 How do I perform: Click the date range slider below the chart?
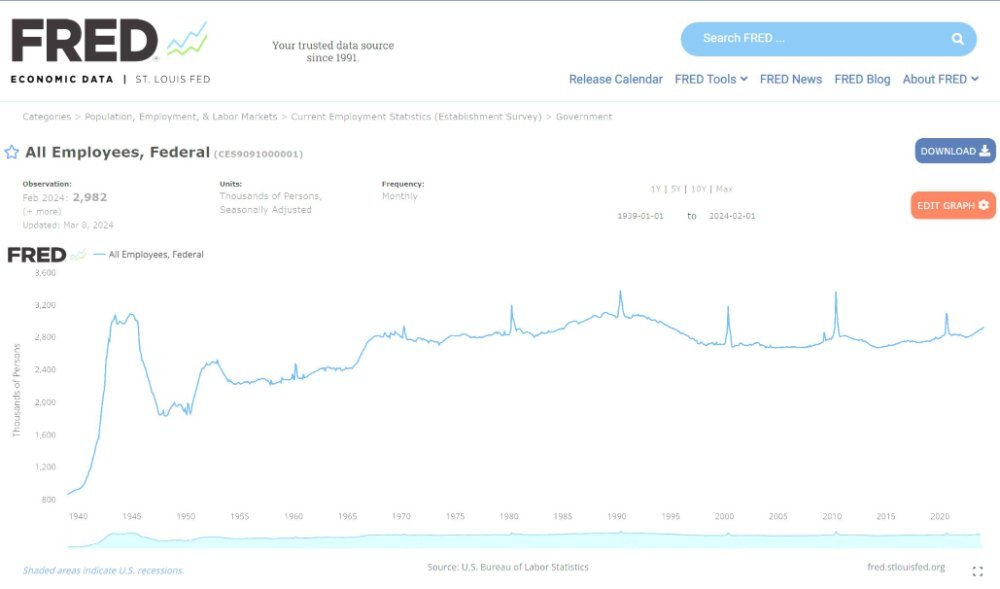(x=524, y=539)
